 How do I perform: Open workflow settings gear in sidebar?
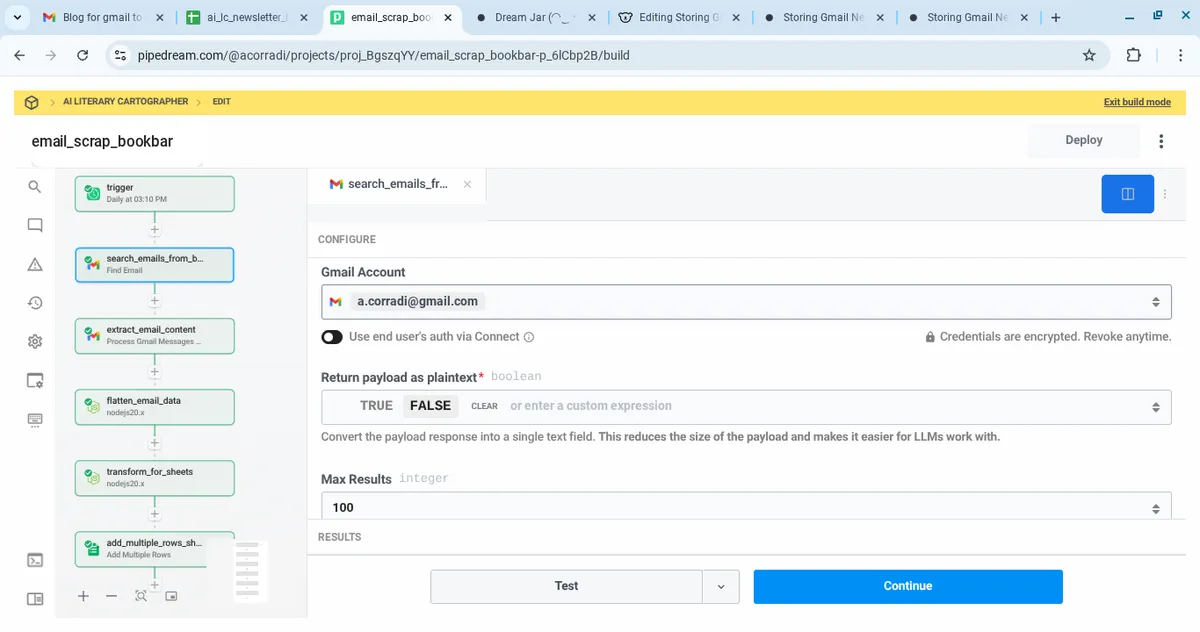tap(35, 342)
